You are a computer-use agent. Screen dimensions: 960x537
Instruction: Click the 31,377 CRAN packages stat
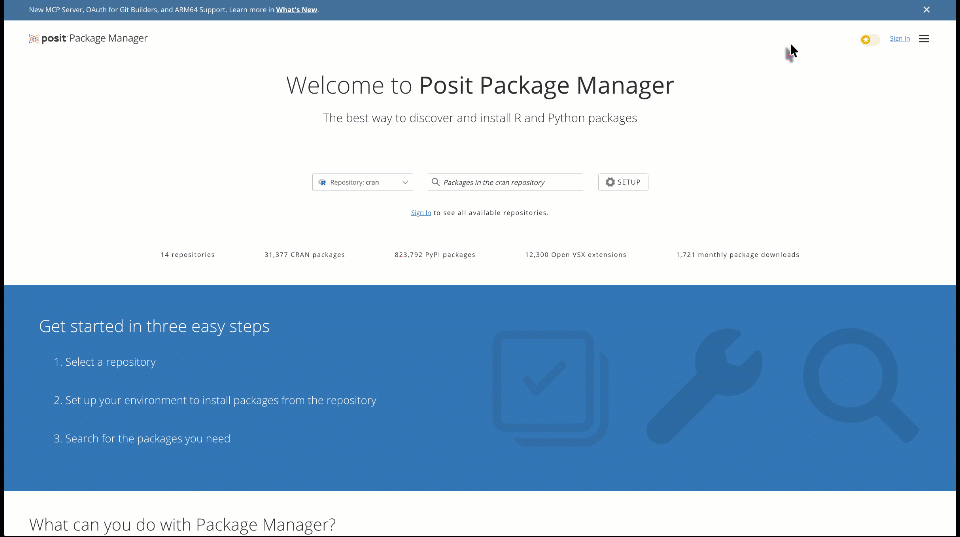pyautogui.click(x=304, y=255)
